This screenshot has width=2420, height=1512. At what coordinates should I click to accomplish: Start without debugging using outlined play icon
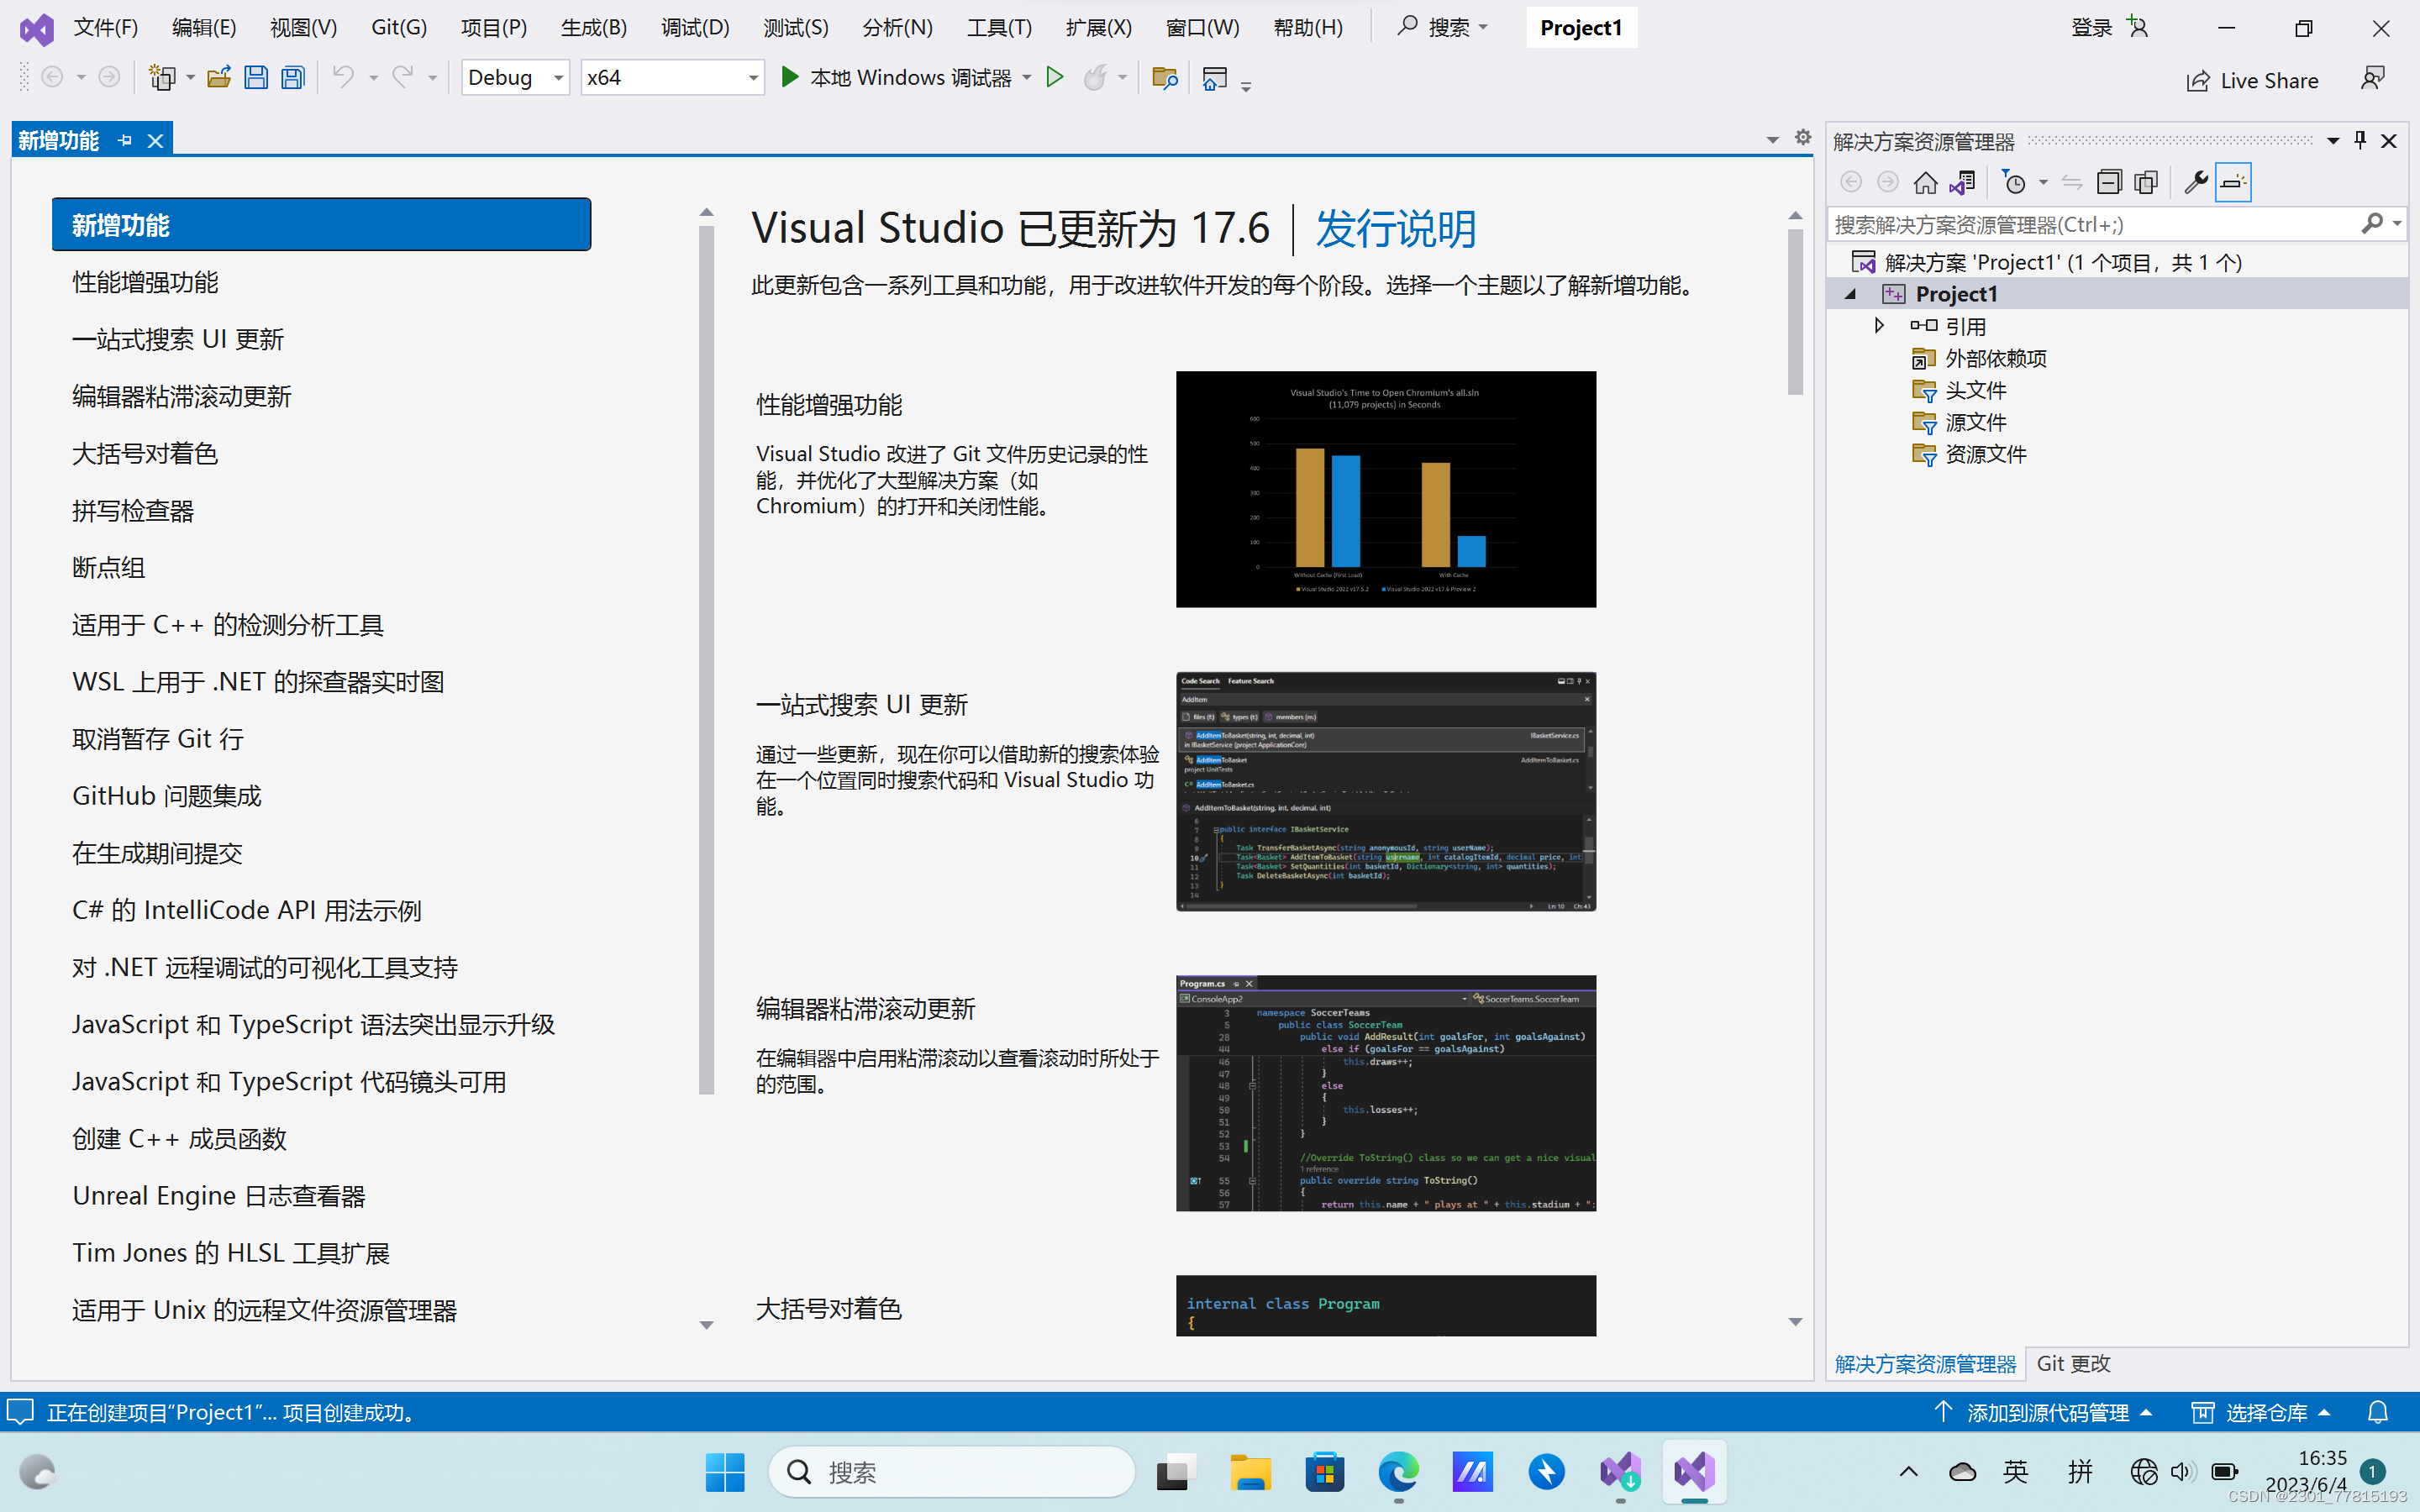[1054, 77]
